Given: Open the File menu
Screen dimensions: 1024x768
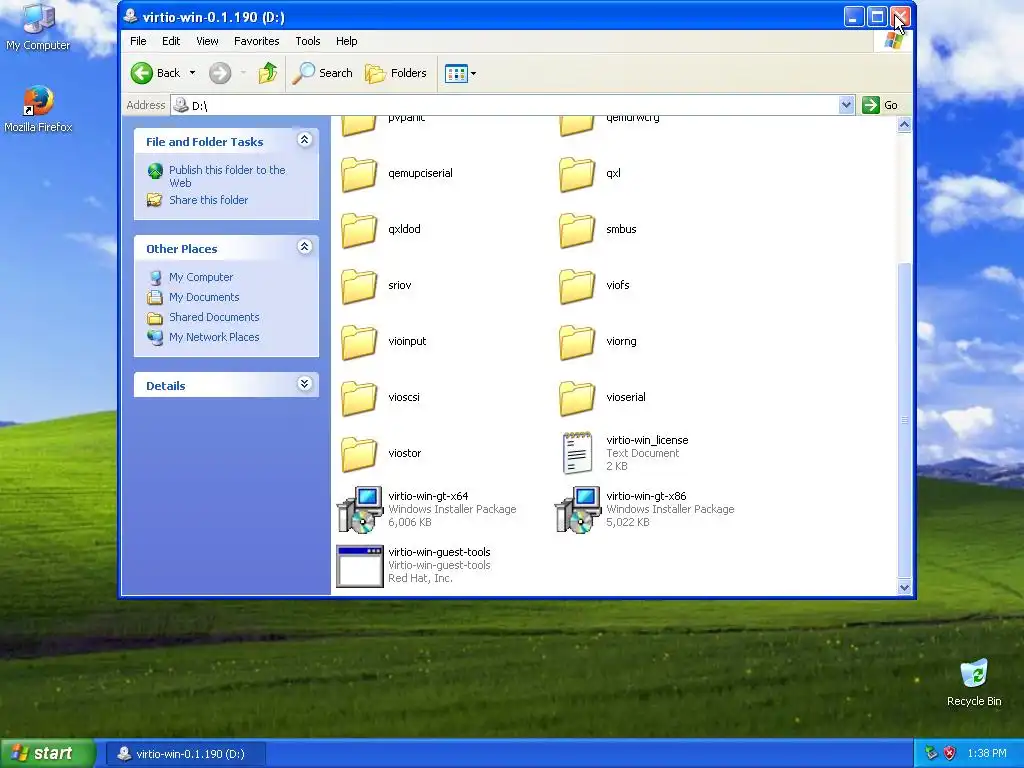Looking at the screenshot, I should coord(138,41).
